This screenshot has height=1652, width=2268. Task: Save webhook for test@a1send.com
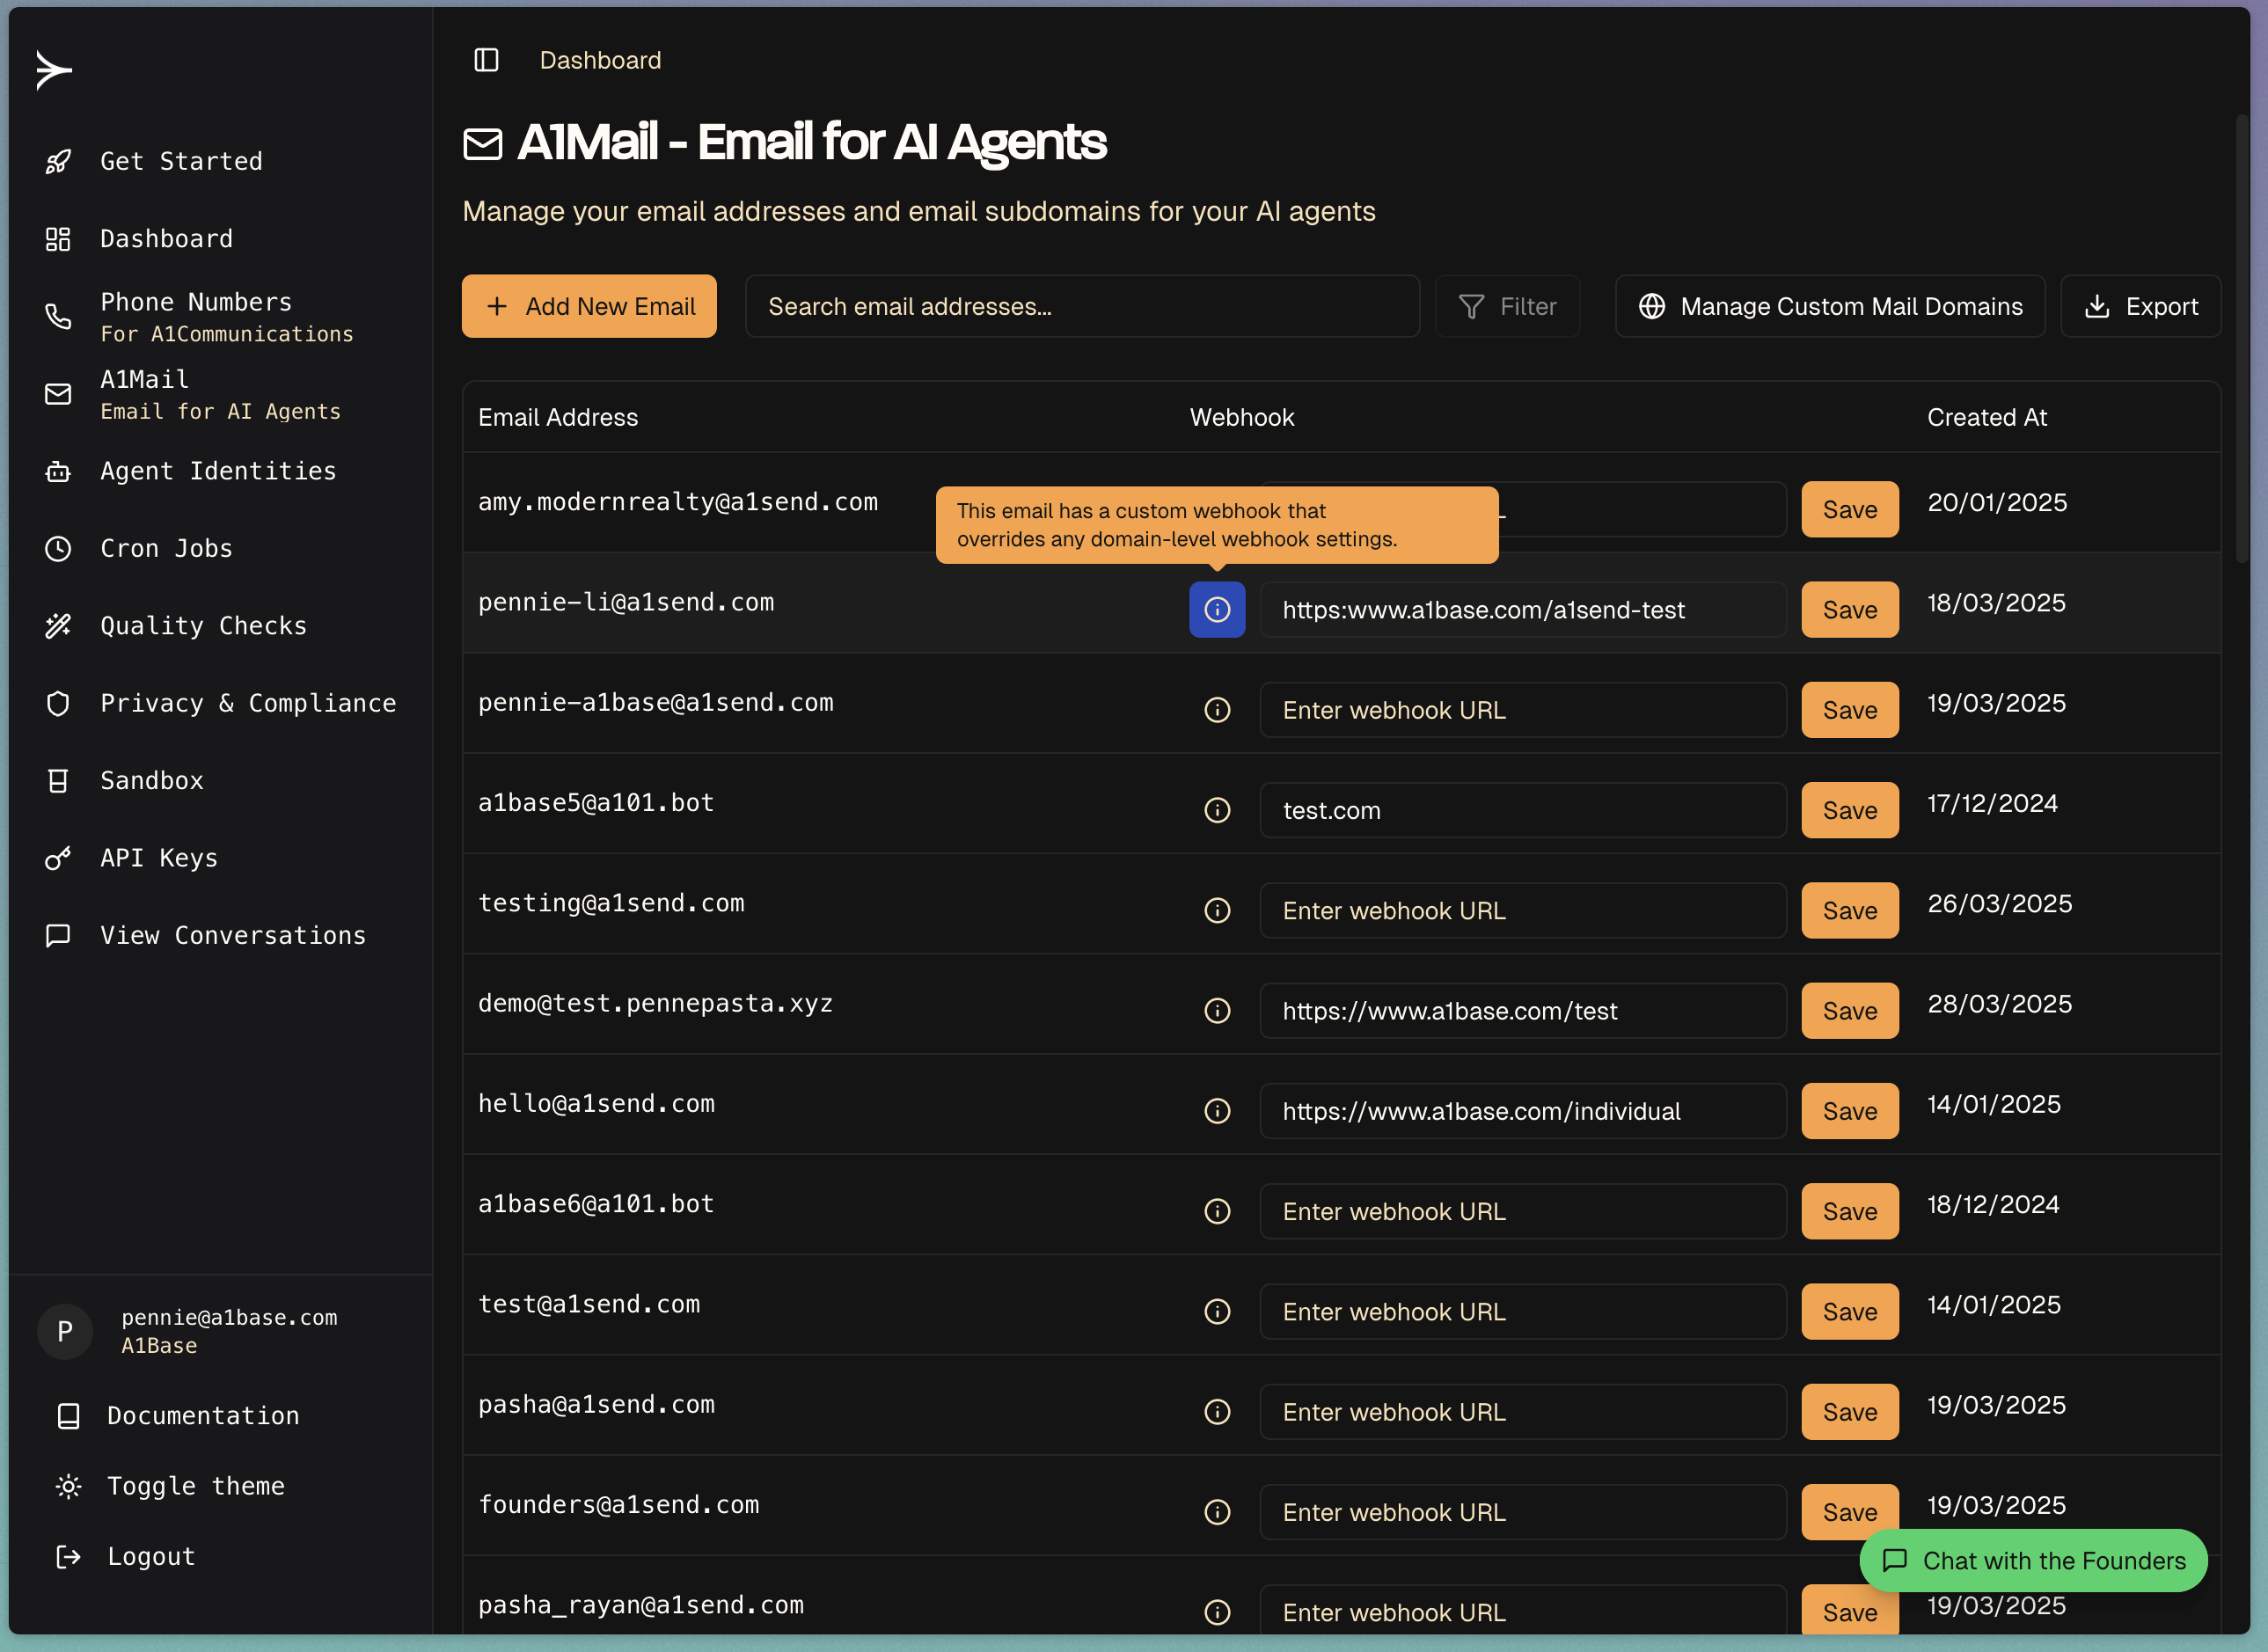(x=1850, y=1311)
